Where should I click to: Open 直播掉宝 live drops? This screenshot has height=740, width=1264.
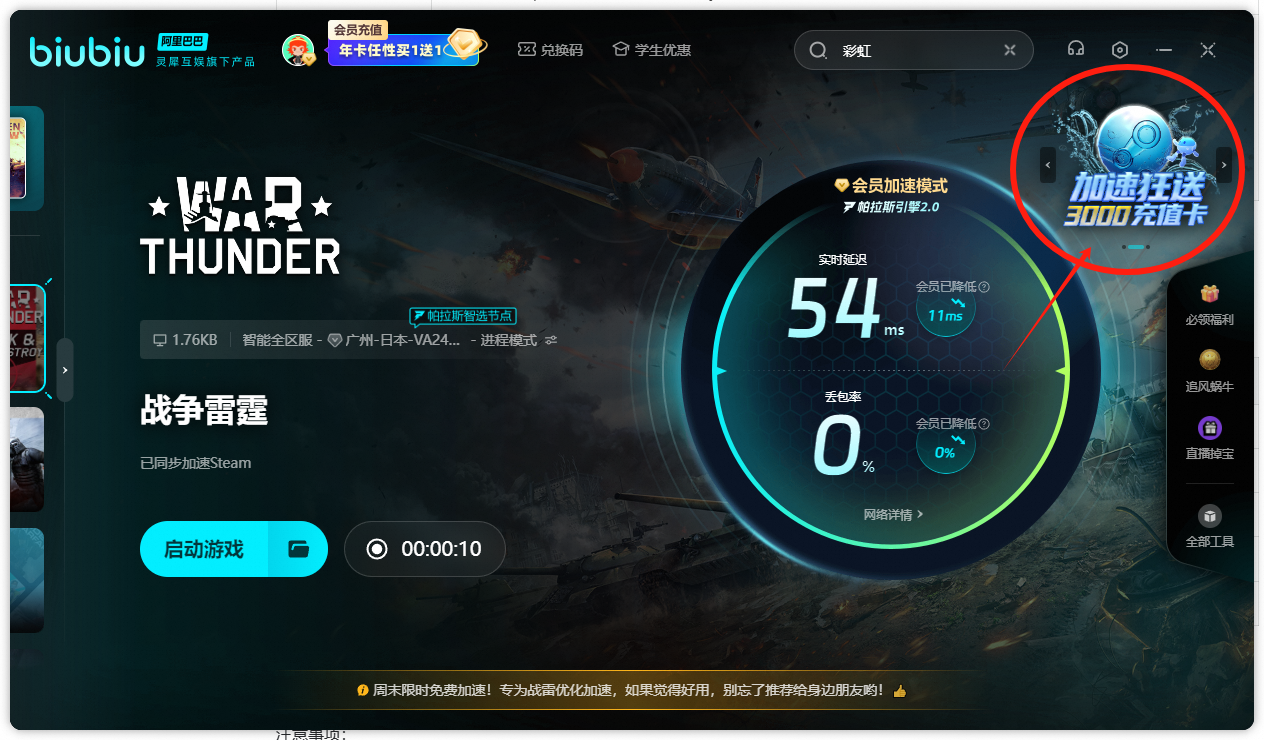coord(1210,440)
